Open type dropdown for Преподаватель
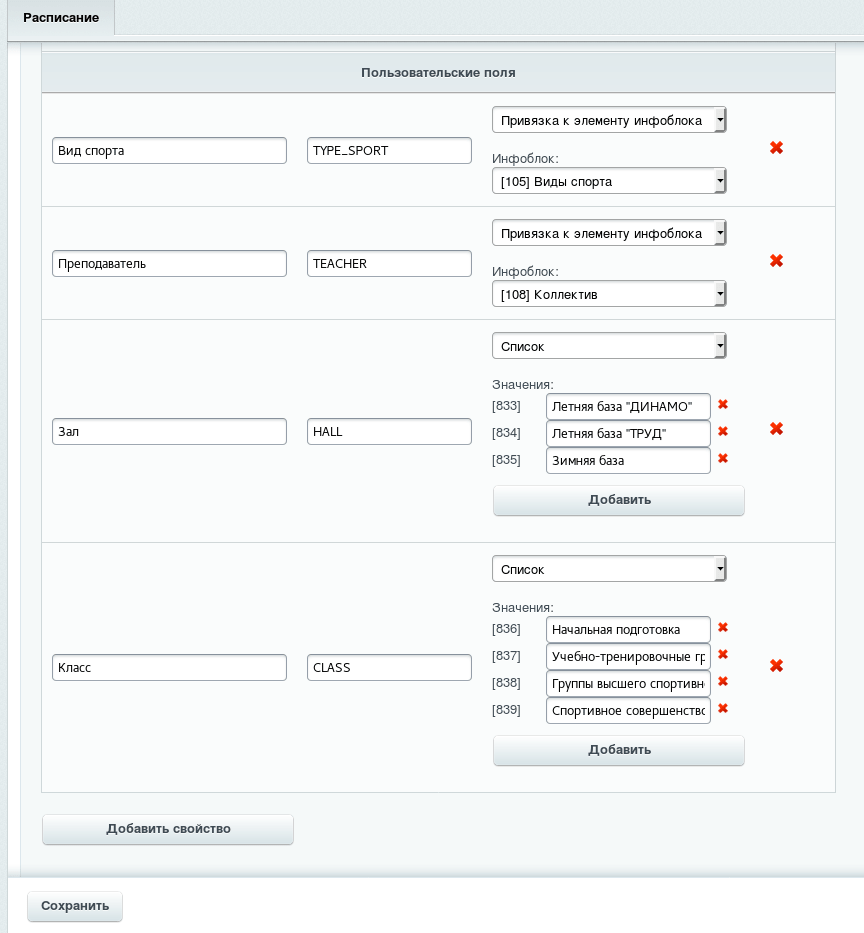 coord(609,233)
